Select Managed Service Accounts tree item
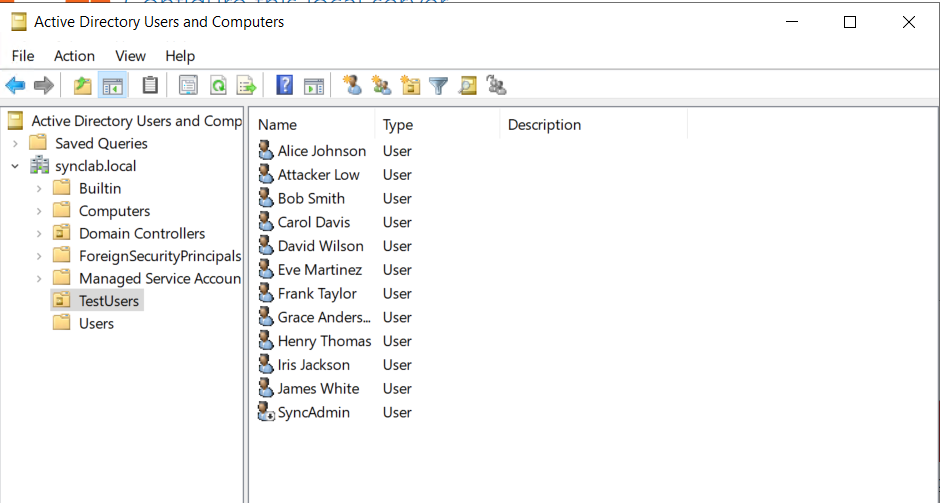This screenshot has height=503, width=940. (160, 278)
